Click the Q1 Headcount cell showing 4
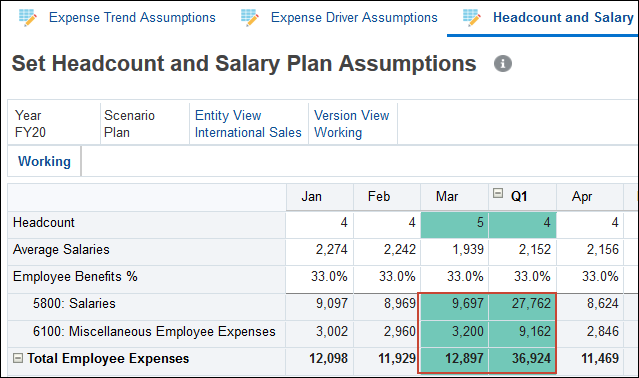639x378 pixels. point(522,224)
